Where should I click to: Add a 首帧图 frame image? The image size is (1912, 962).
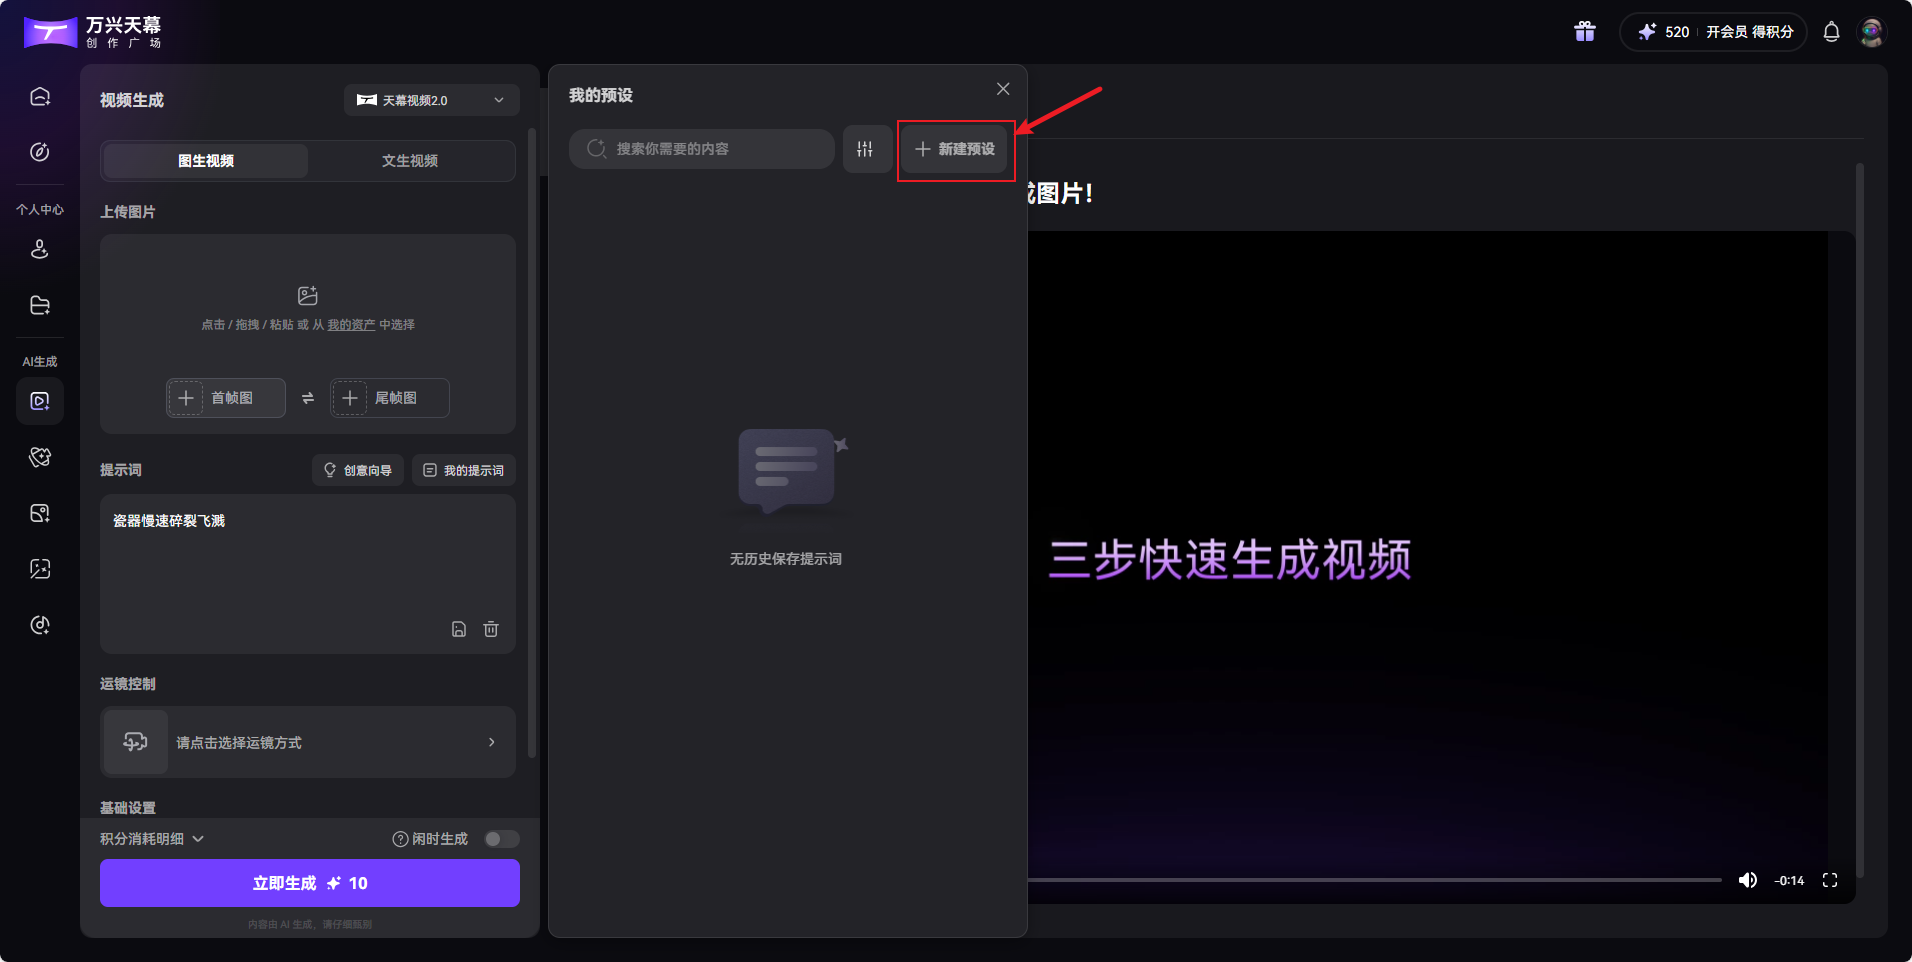pyautogui.click(x=225, y=397)
